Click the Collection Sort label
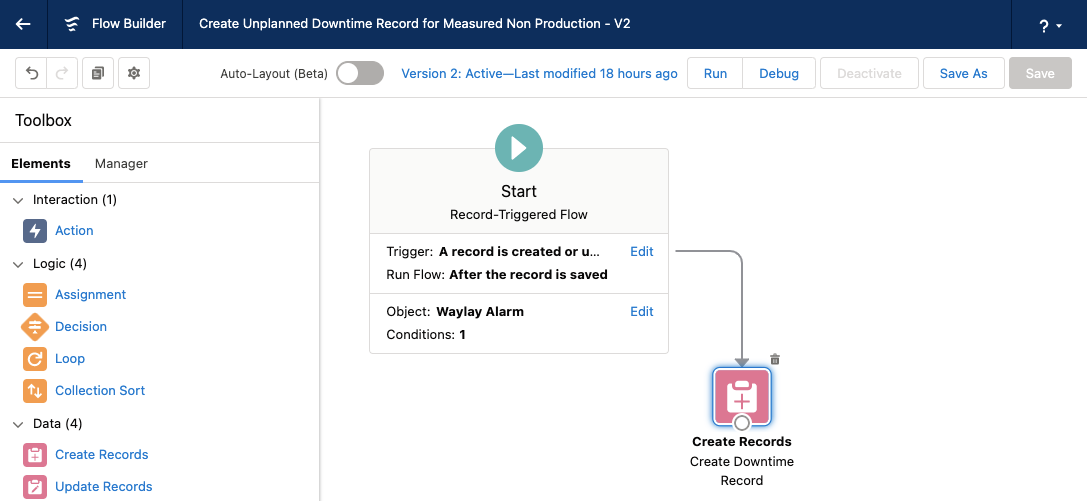The height and width of the screenshot is (501, 1087). pos(101,391)
